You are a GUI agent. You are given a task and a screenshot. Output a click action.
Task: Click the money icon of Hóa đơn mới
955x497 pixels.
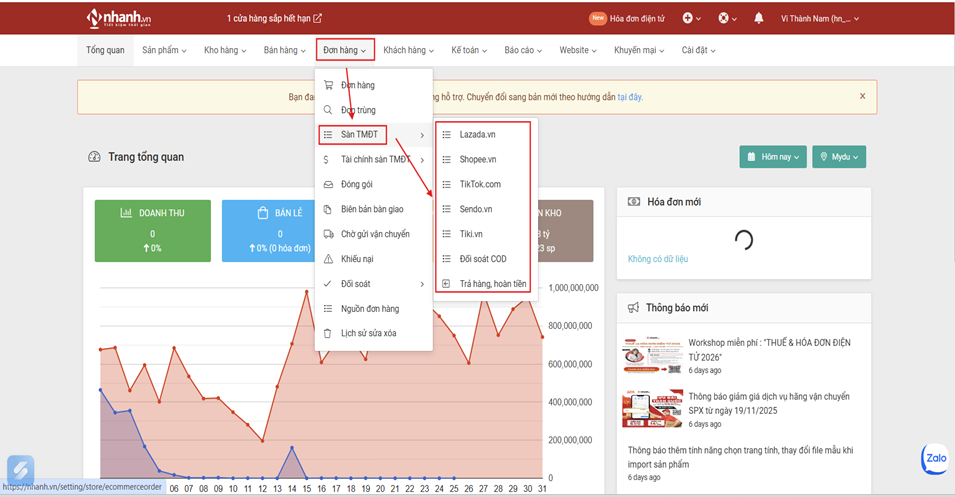coord(633,202)
